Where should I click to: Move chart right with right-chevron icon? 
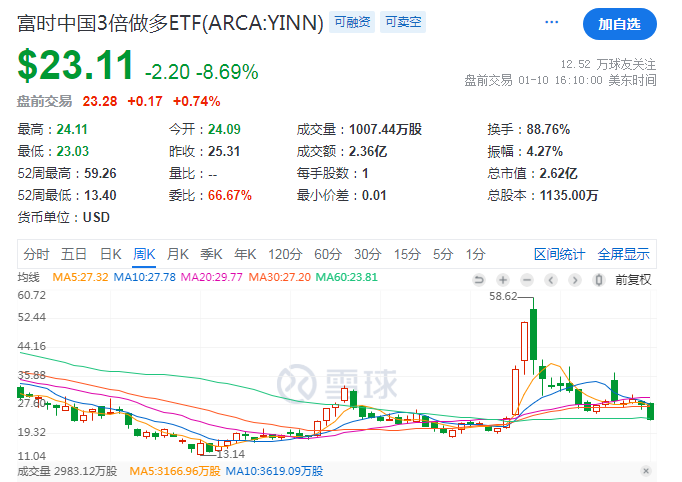(x=575, y=280)
